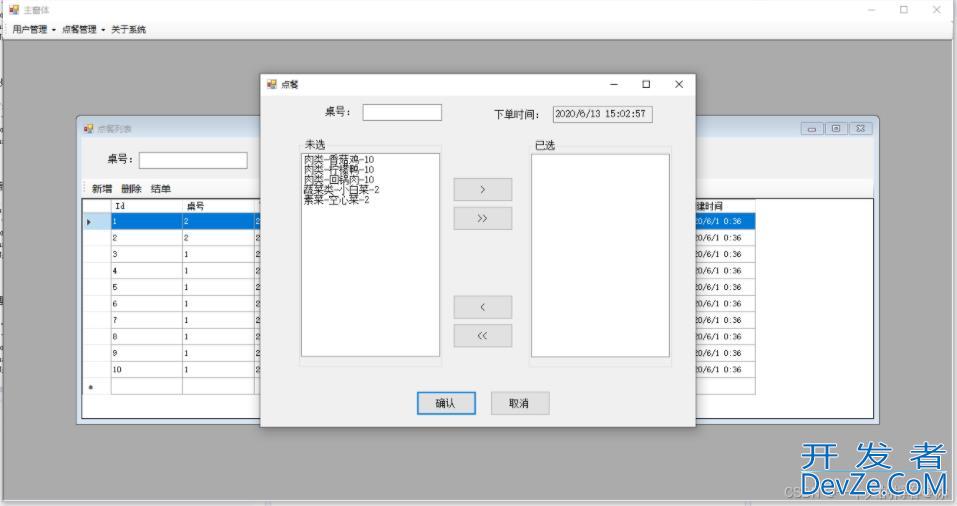Image resolution: width=957 pixels, height=506 pixels.
Task: Maximize the main 主窗体 window
Action: pos(904,10)
